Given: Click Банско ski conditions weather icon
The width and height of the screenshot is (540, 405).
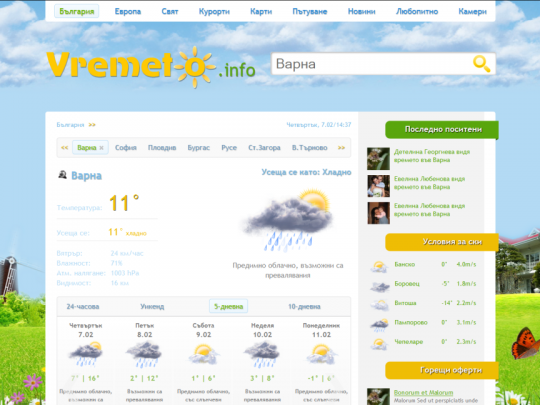Looking at the screenshot, I should [x=379, y=266].
